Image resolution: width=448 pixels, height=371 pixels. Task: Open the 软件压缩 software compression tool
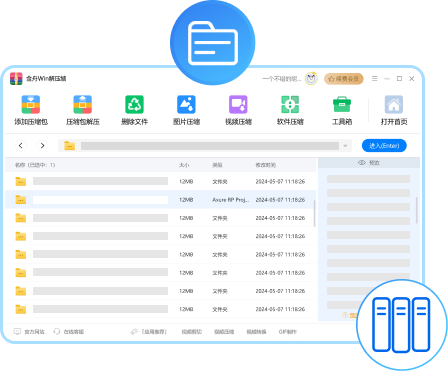coord(290,105)
